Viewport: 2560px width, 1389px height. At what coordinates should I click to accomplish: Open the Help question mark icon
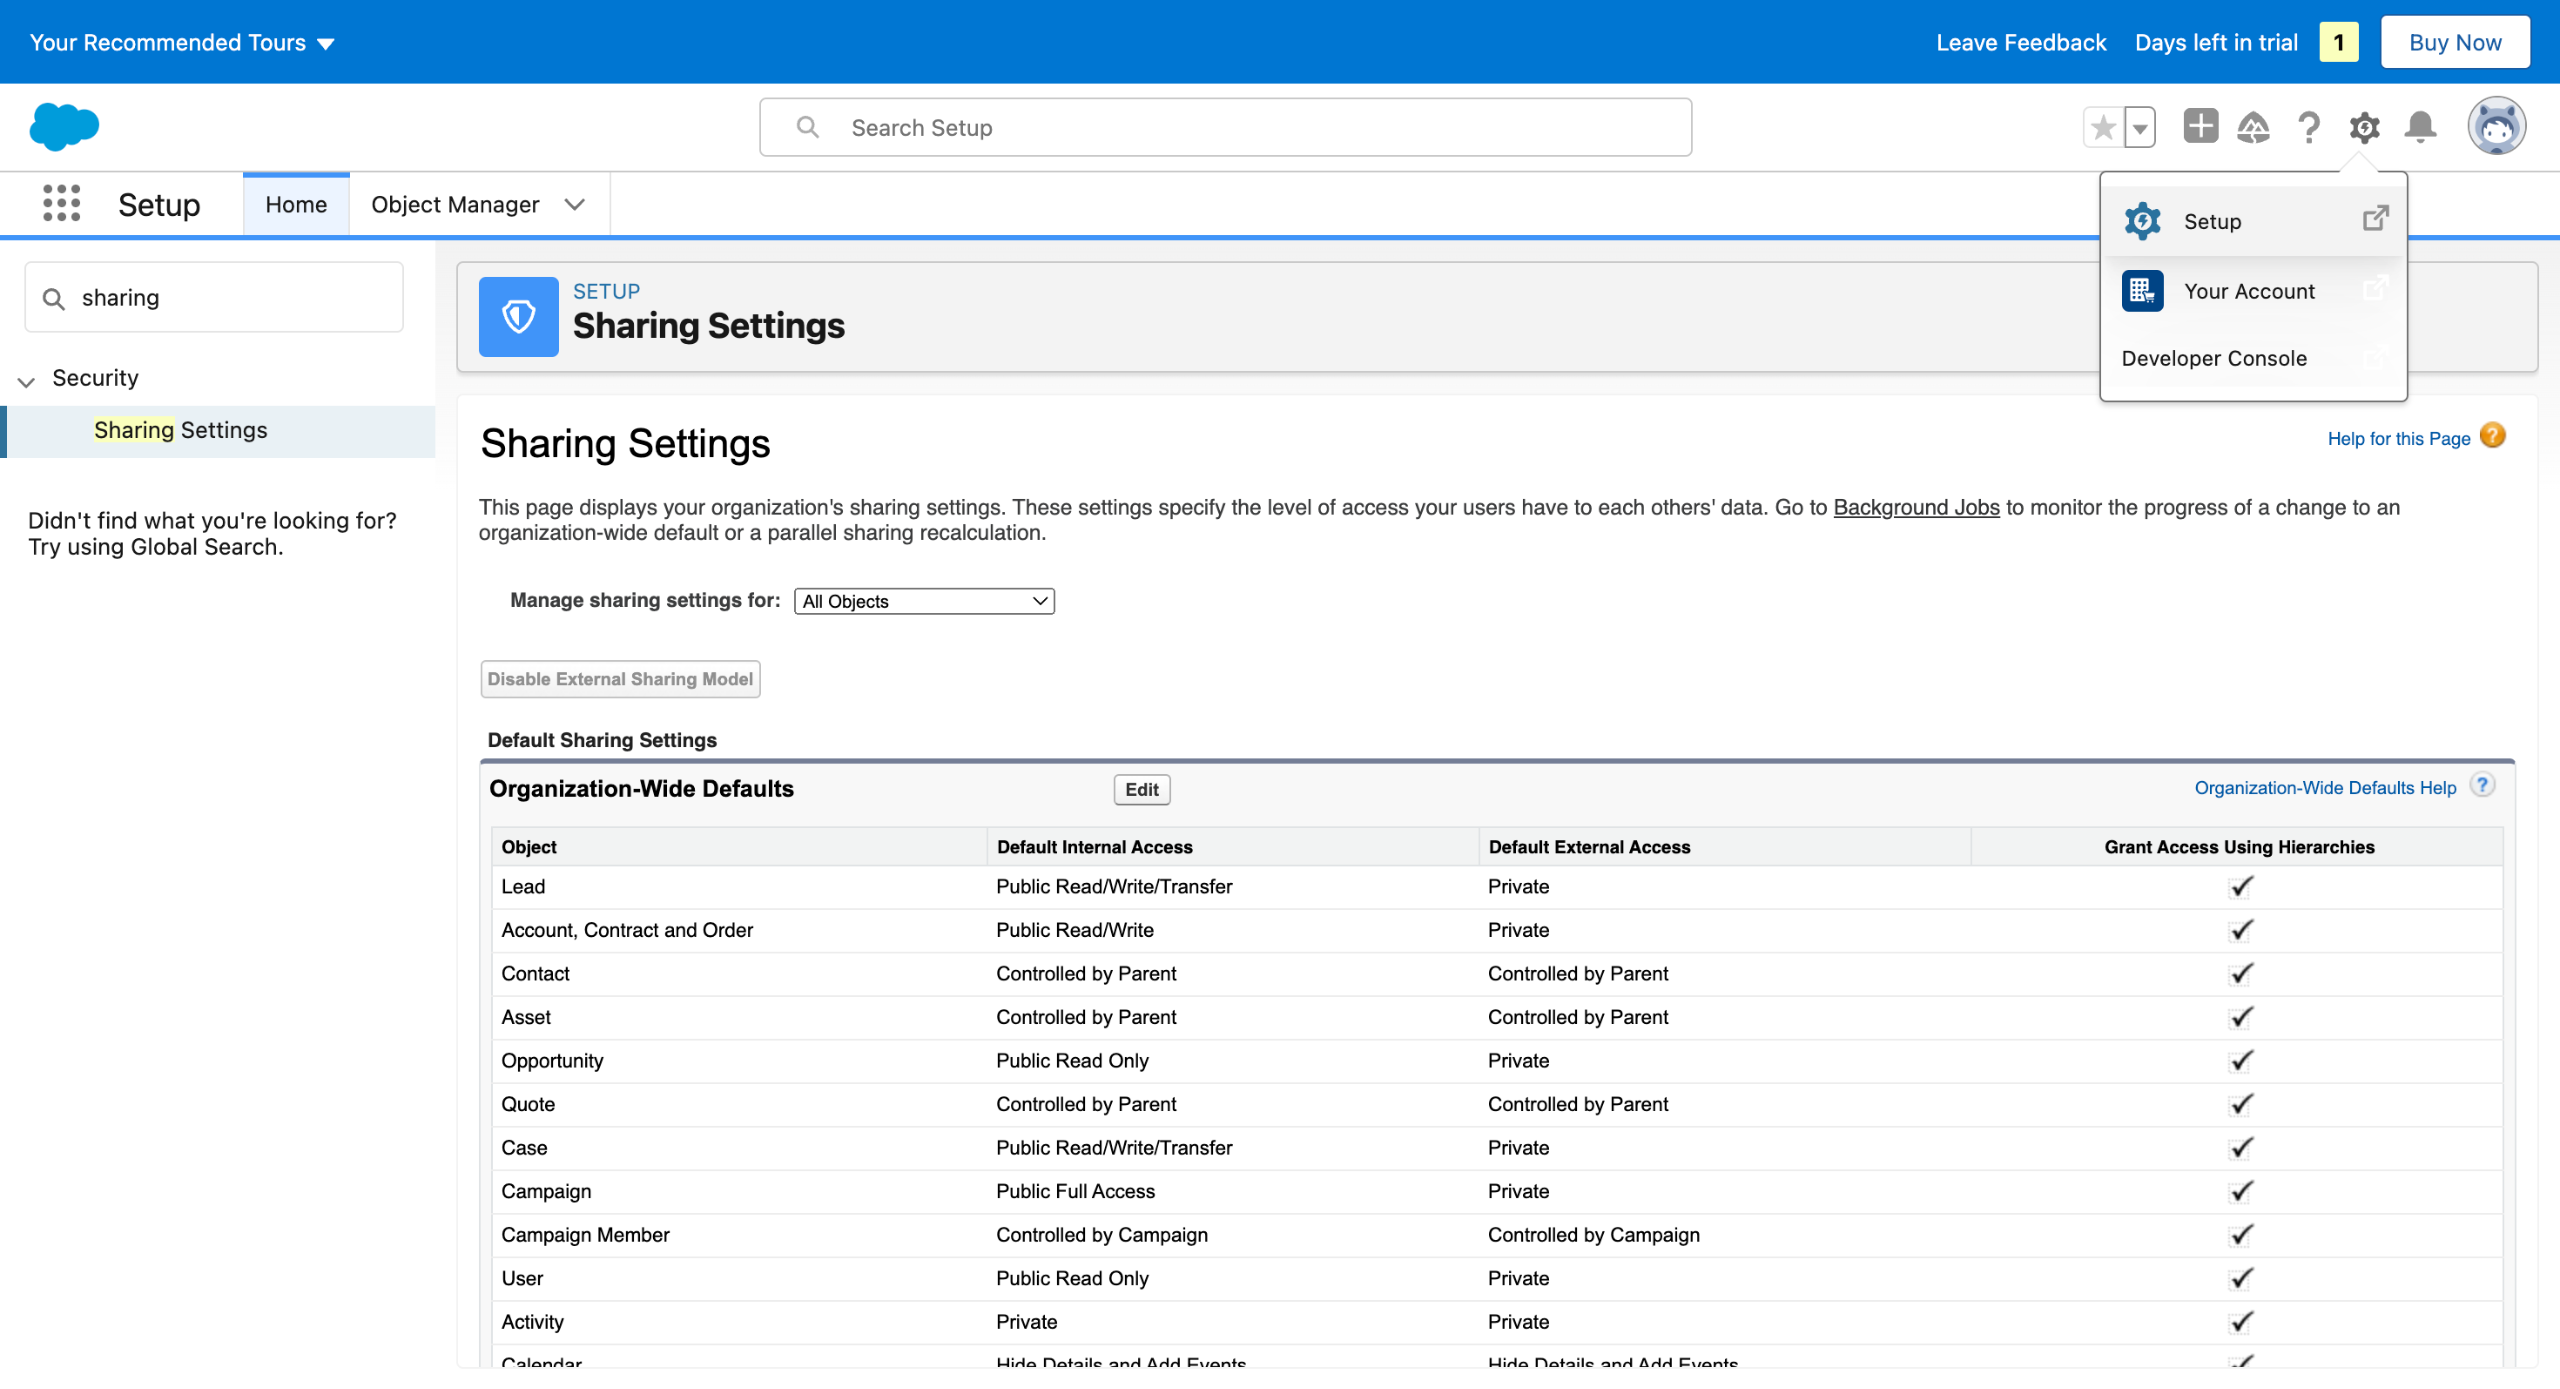(2309, 127)
